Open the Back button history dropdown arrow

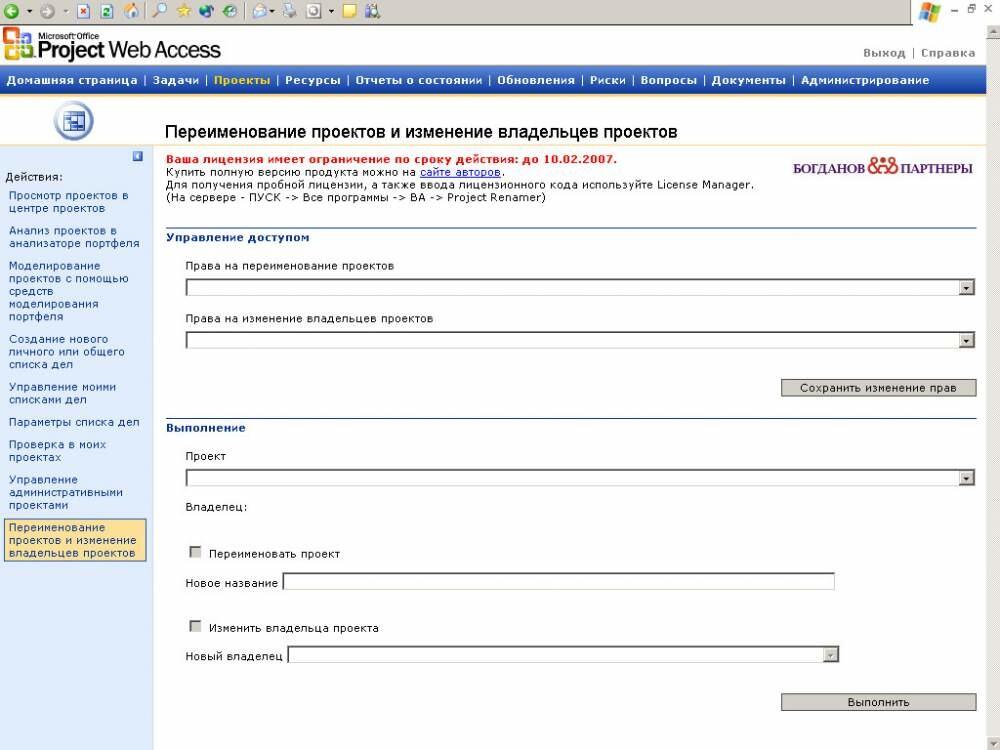[x=29, y=11]
